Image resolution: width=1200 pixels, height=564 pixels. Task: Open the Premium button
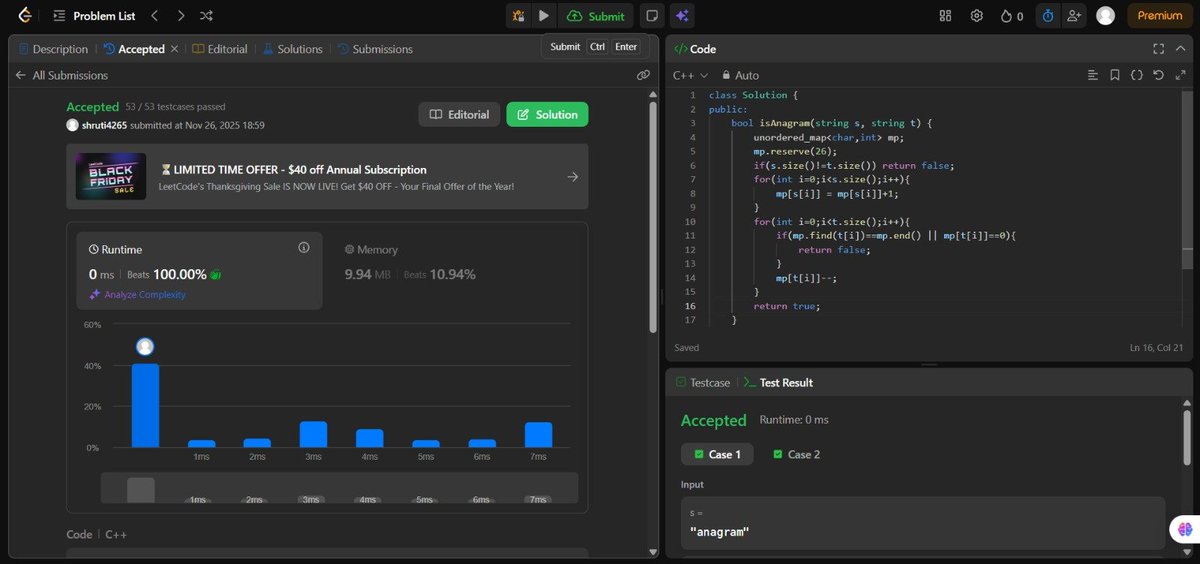pos(1160,16)
